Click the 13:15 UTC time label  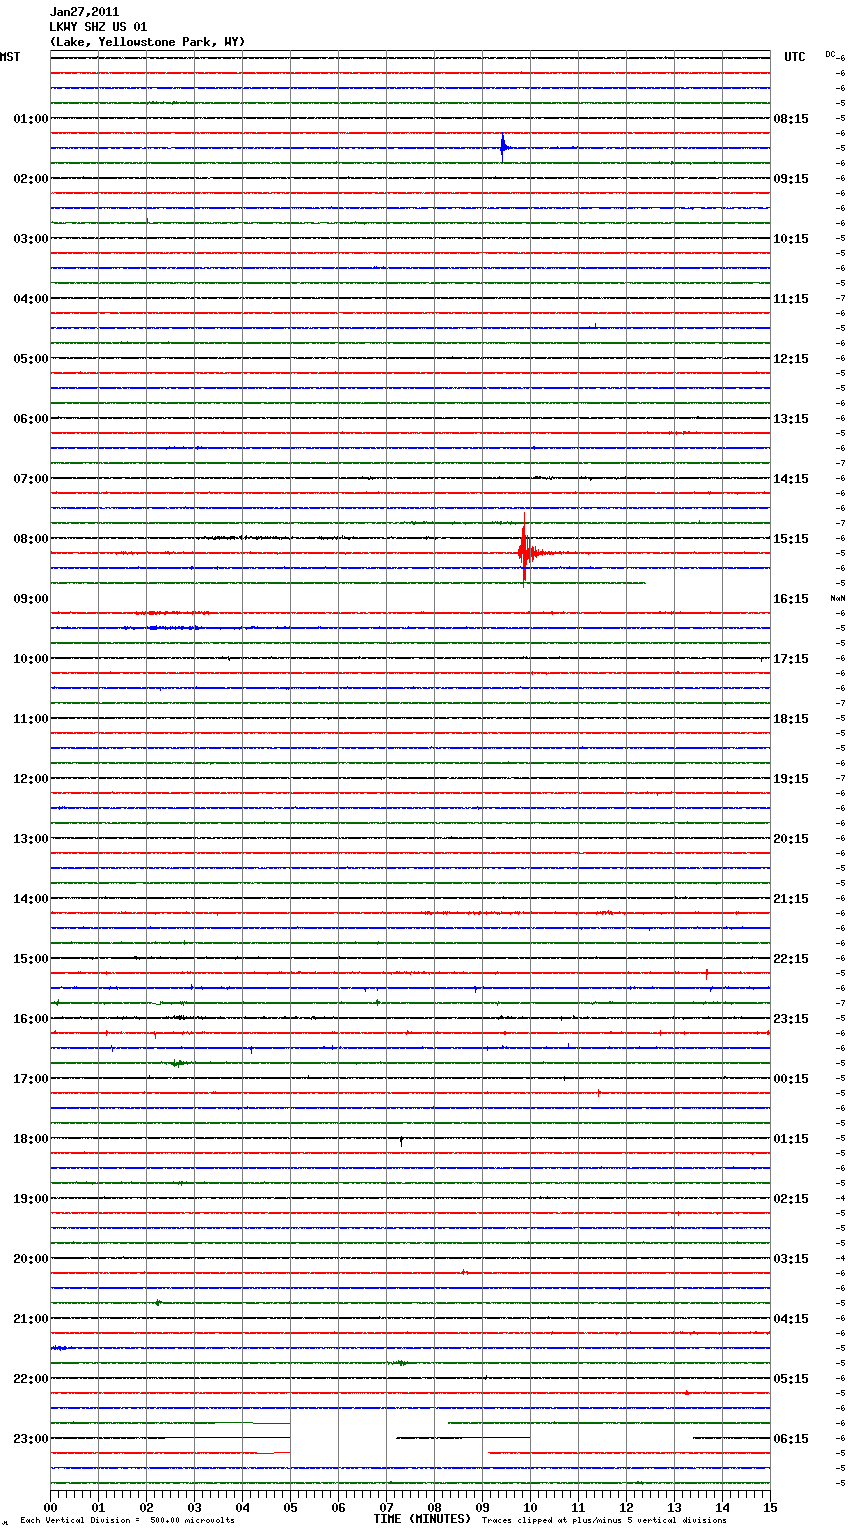coord(791,419)
